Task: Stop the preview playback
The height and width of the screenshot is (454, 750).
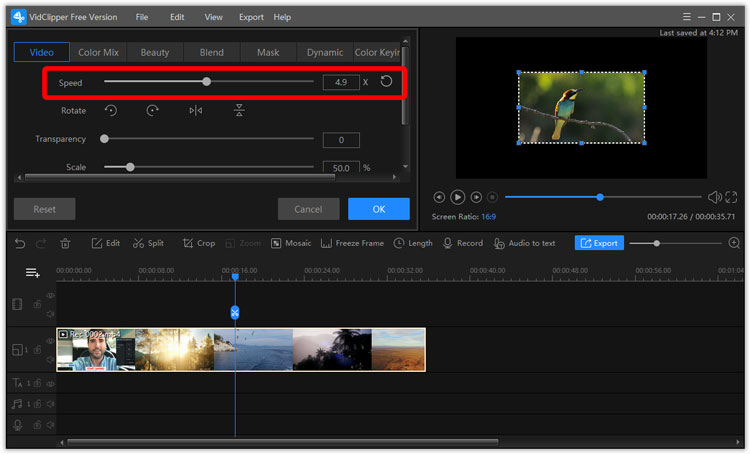Action: coord(492,197)
